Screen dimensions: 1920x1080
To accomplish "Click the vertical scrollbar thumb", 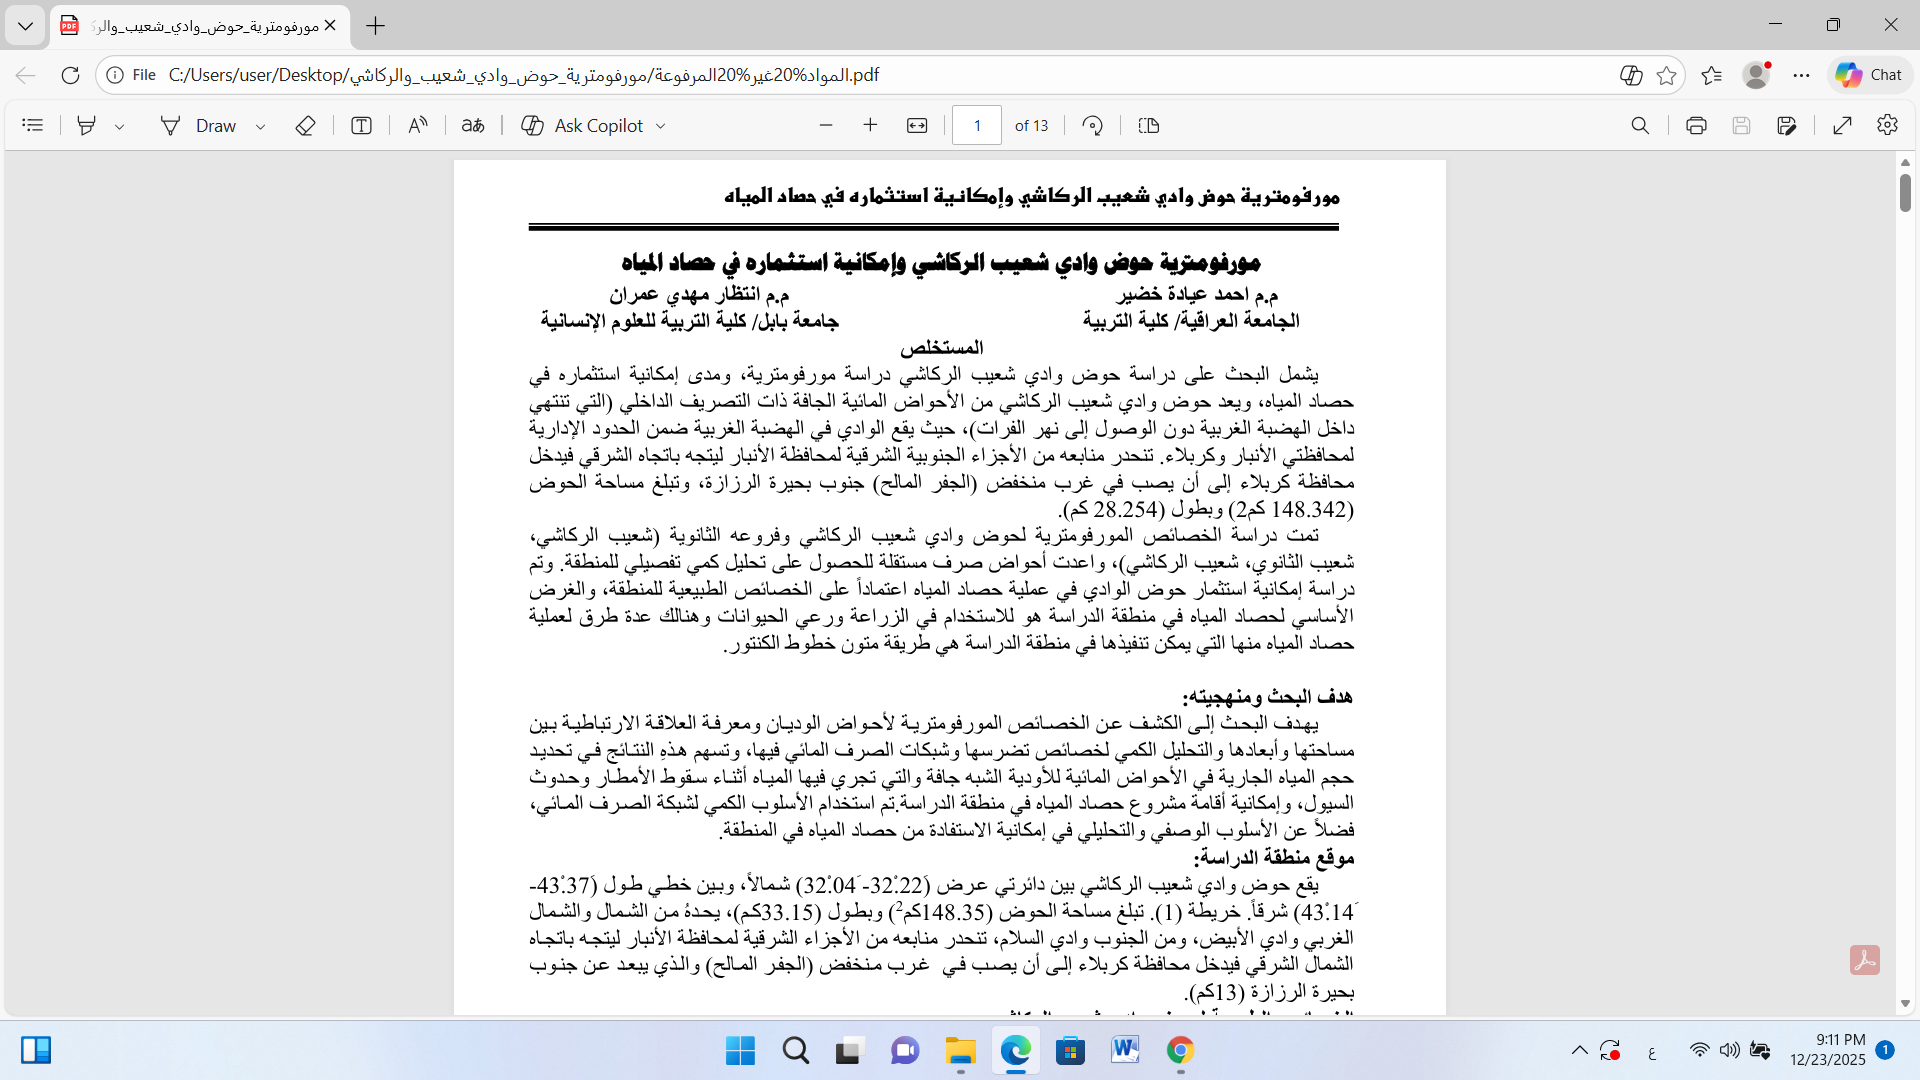I will point(1905,192).
